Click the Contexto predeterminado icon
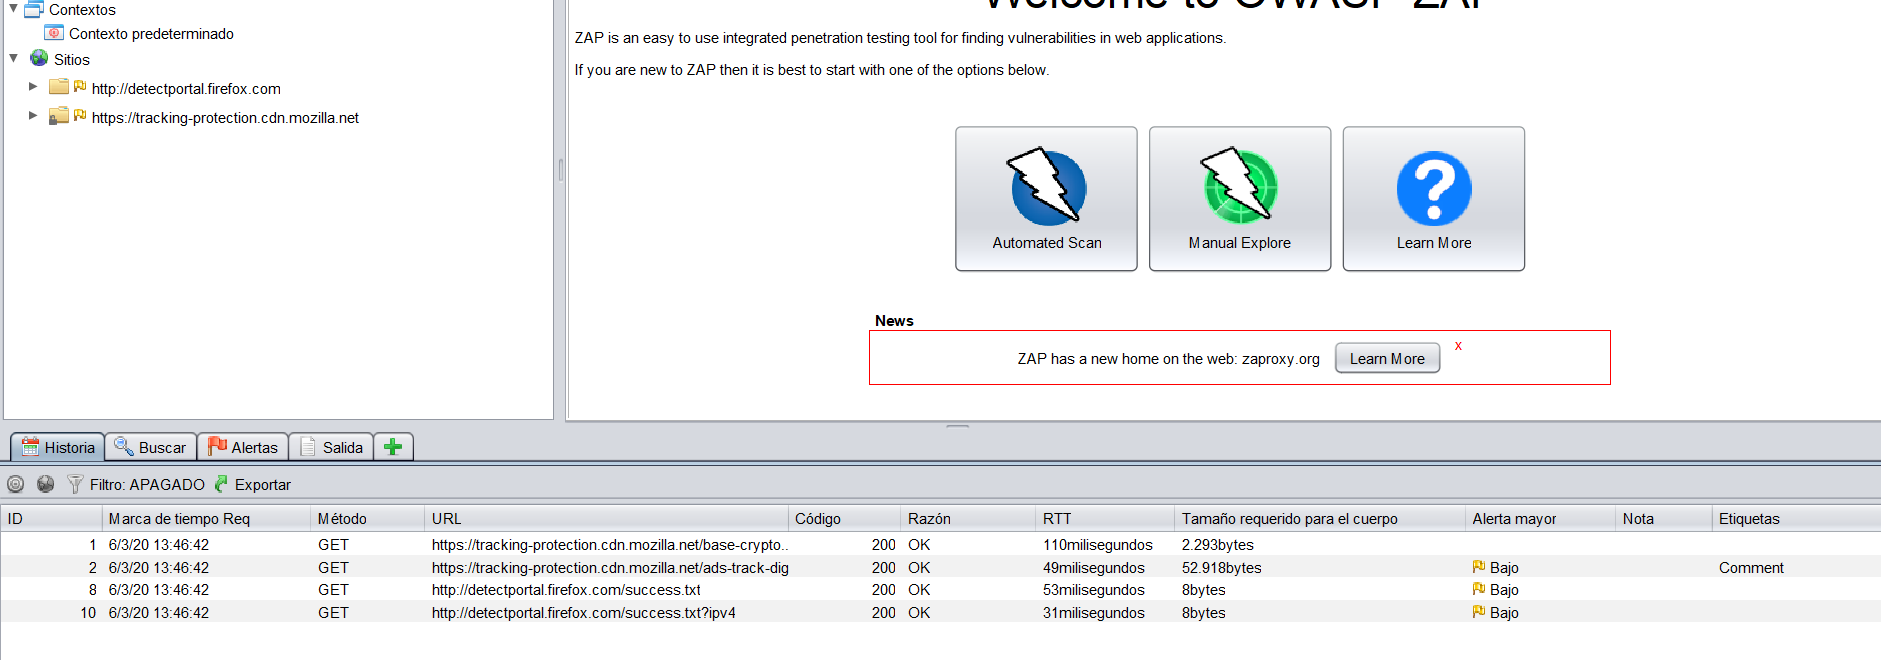Screen dimensions: 1881x660 tap(54, 33)
